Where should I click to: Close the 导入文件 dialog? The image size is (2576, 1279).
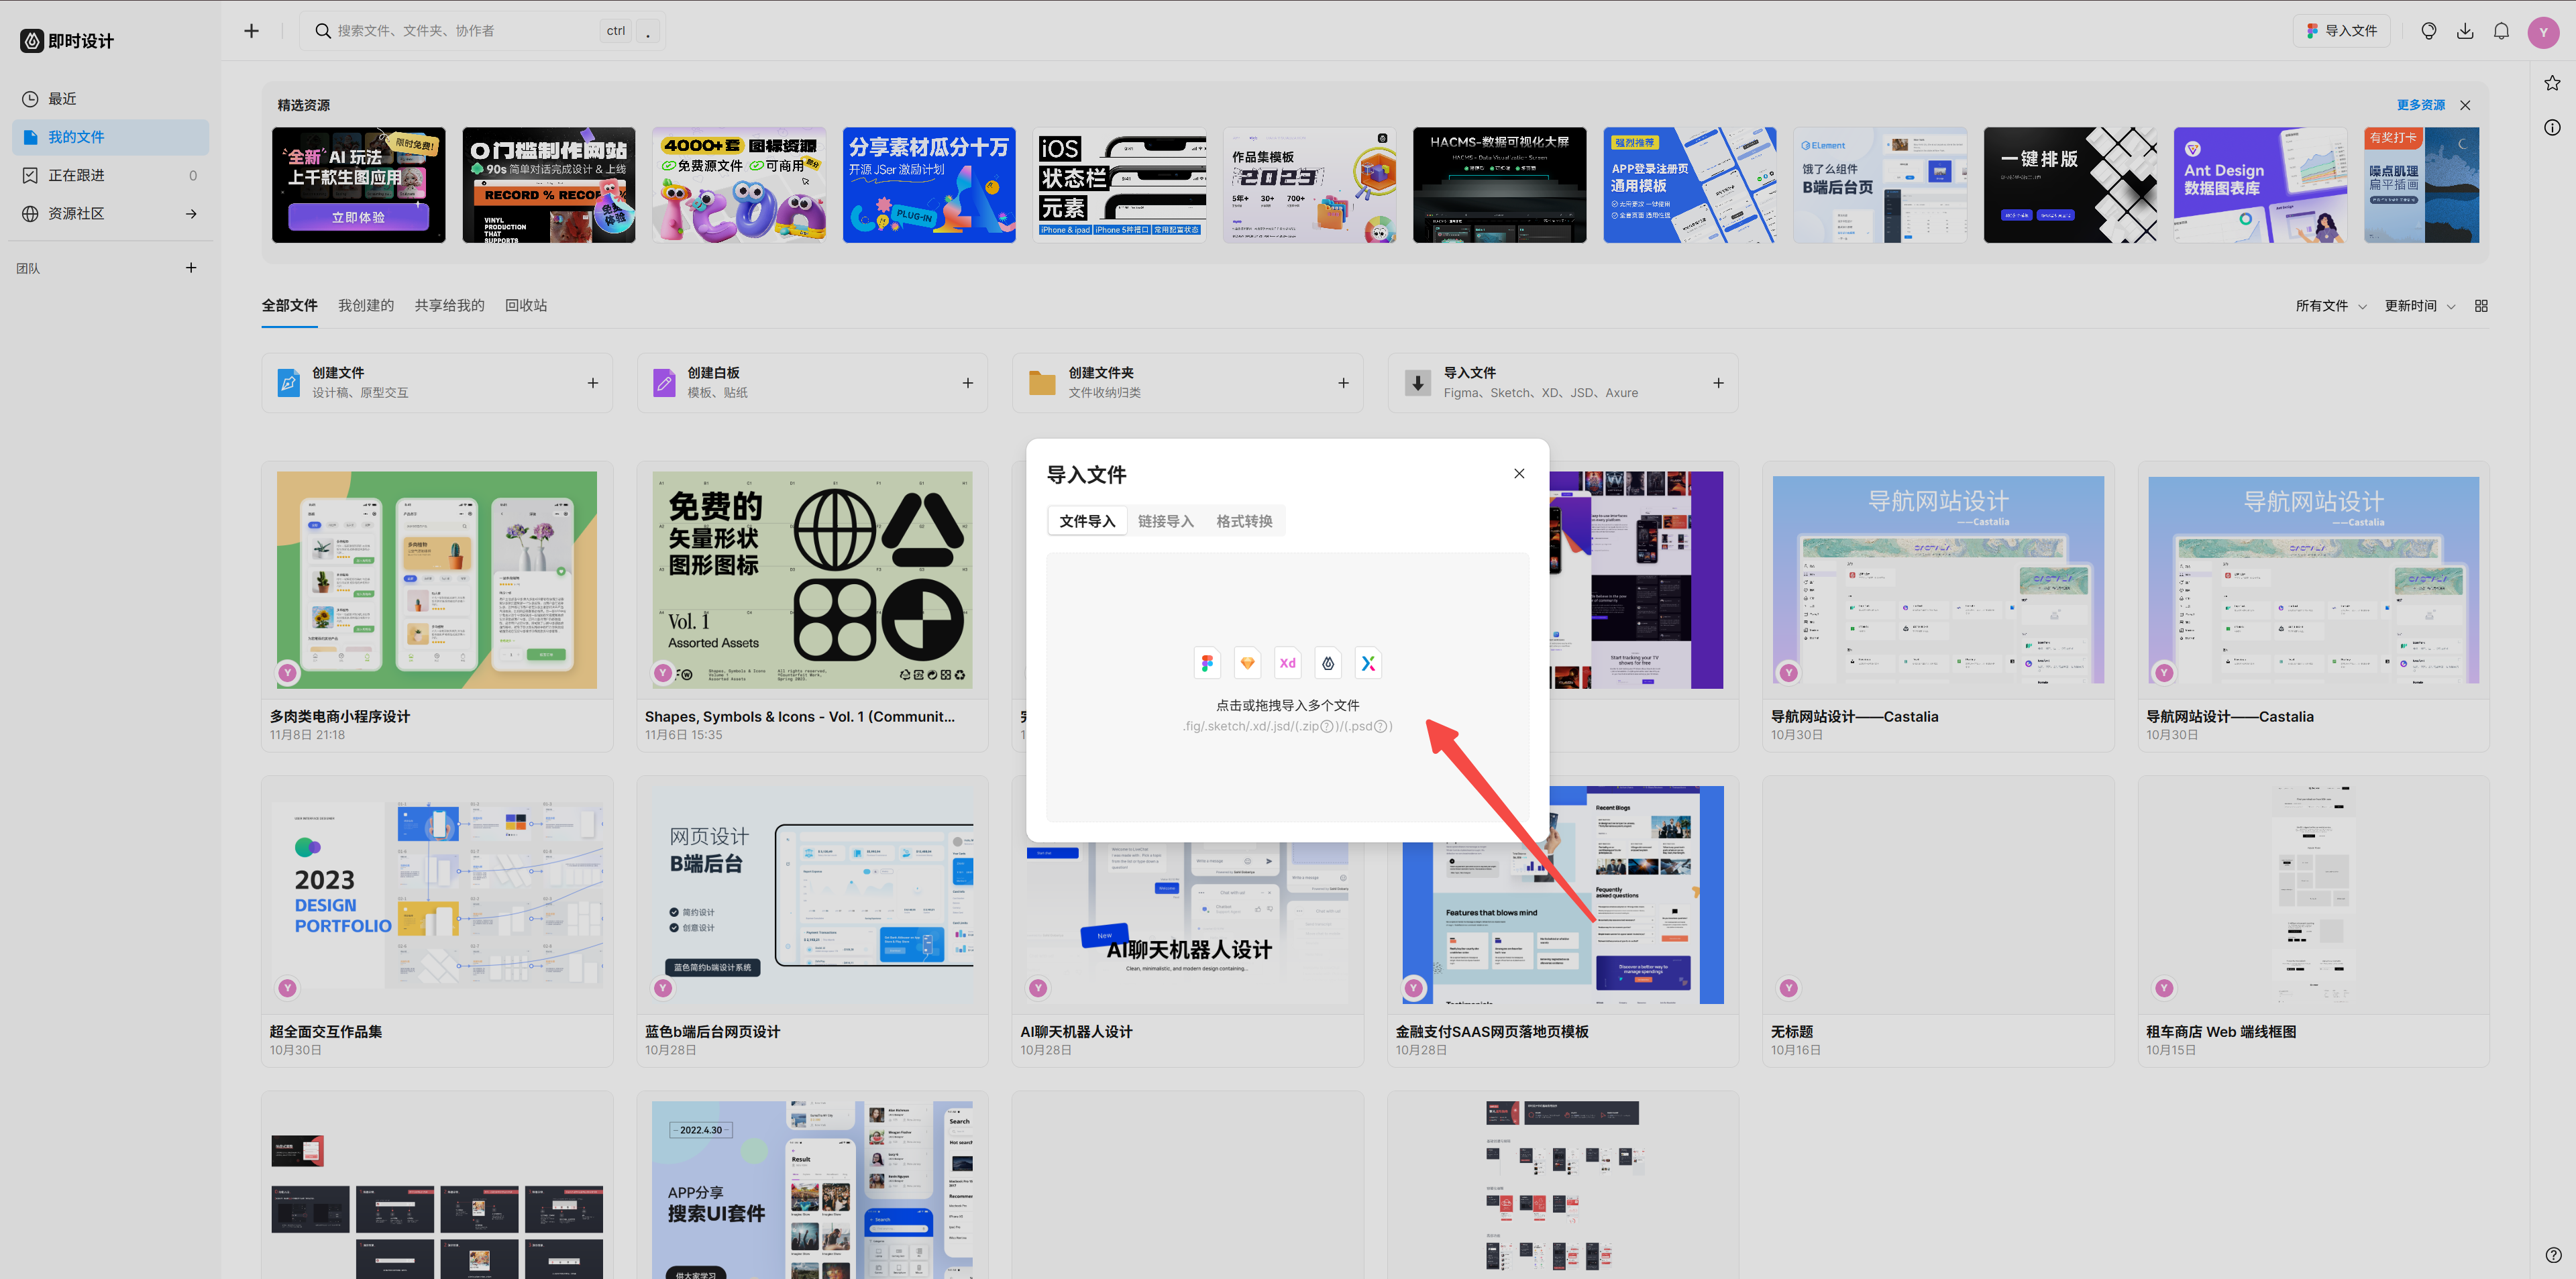click(x=1519, y=474)
